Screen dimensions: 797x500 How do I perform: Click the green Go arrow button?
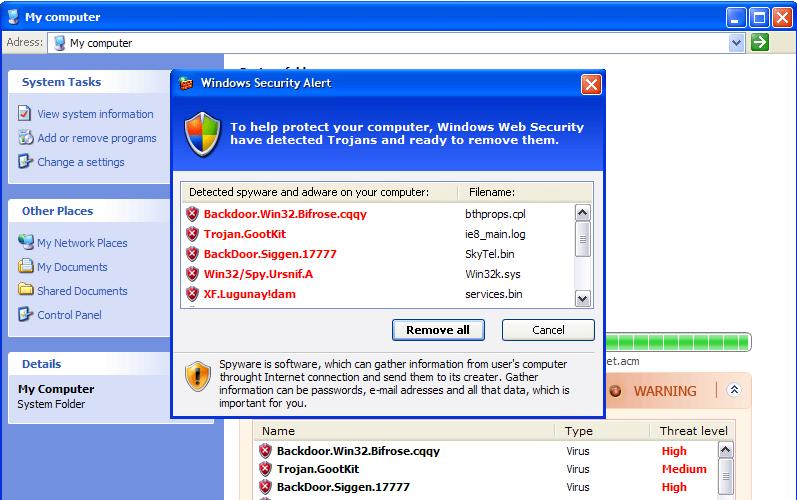(x=759, y=43)
